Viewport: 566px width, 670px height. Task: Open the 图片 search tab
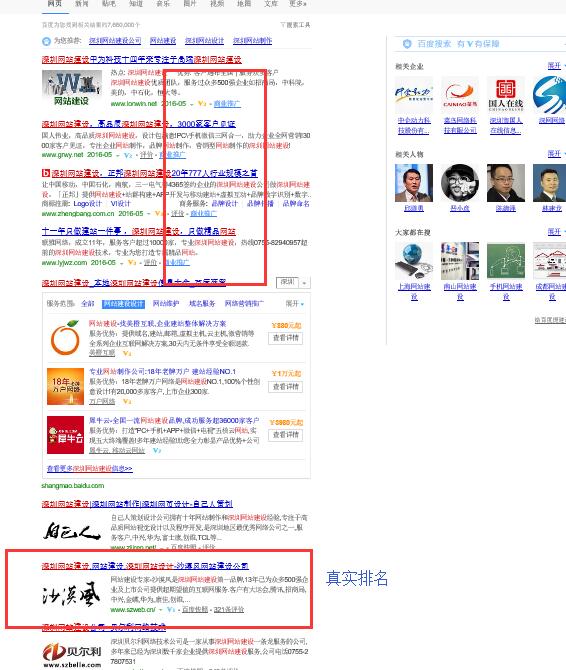tap(190, 3)
